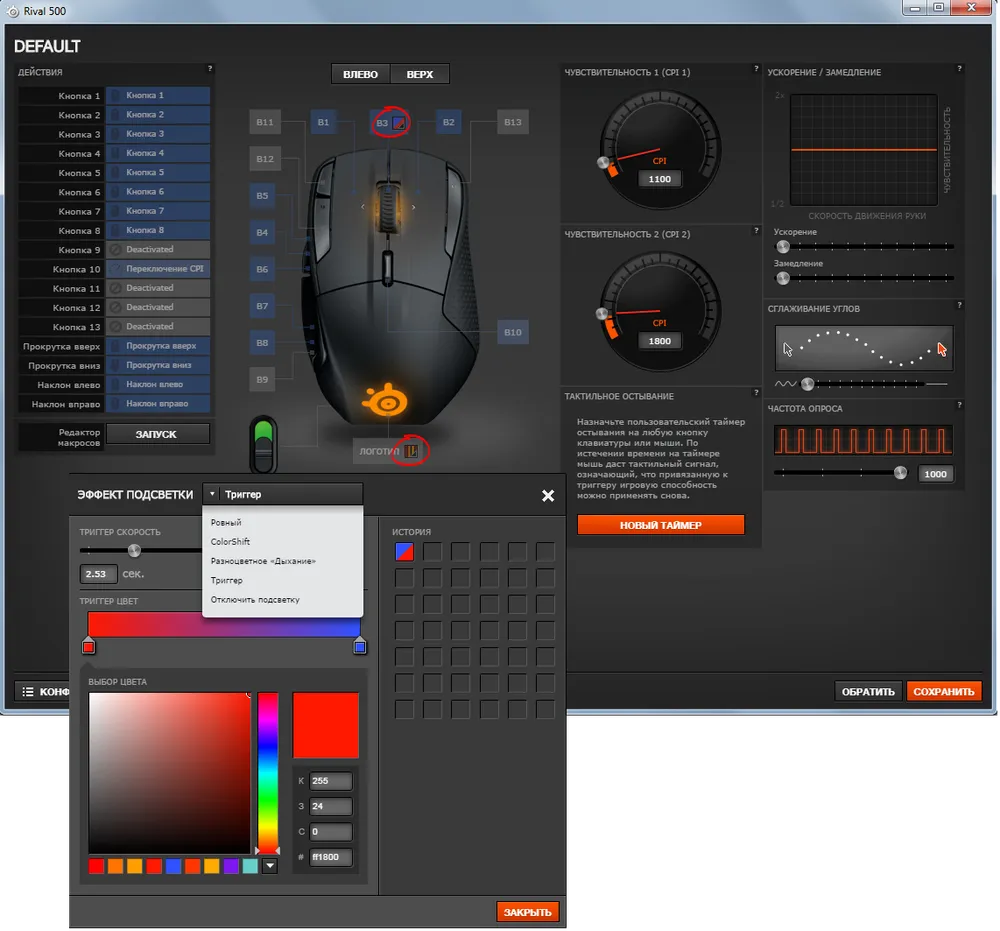The width and height of the screenshot is (1000, 931).
Task: Pick the cyan preset color swatch
Action: coord(250,866)
